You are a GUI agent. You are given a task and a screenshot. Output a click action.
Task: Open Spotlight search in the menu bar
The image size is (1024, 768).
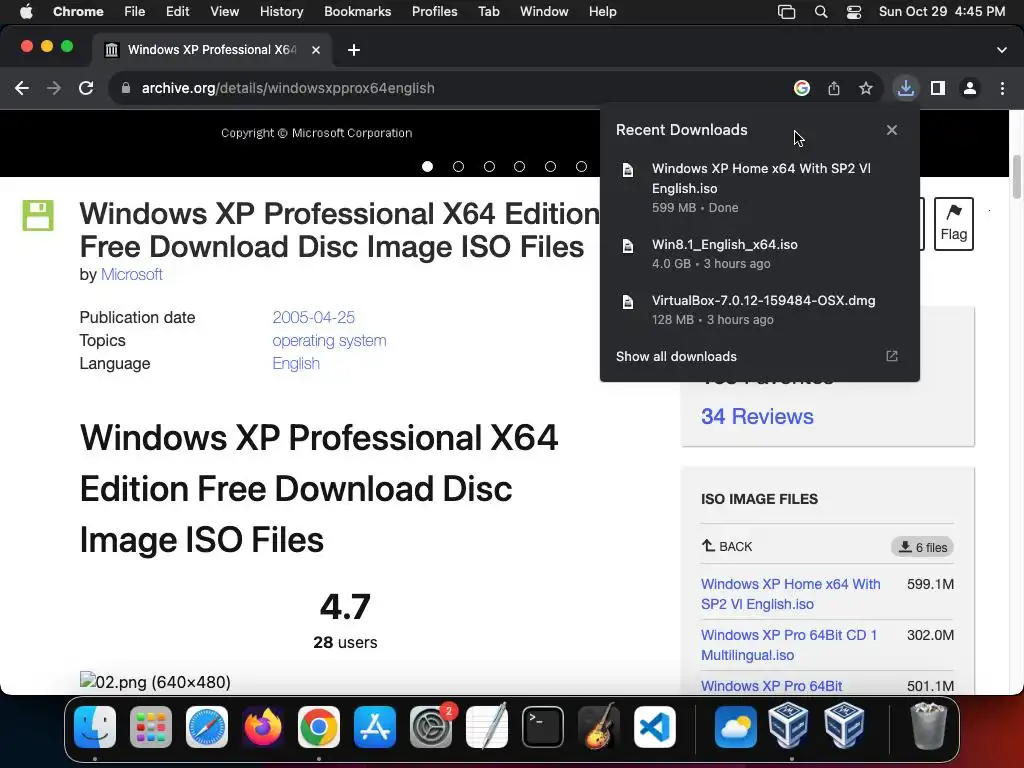[x=821, y=12]
